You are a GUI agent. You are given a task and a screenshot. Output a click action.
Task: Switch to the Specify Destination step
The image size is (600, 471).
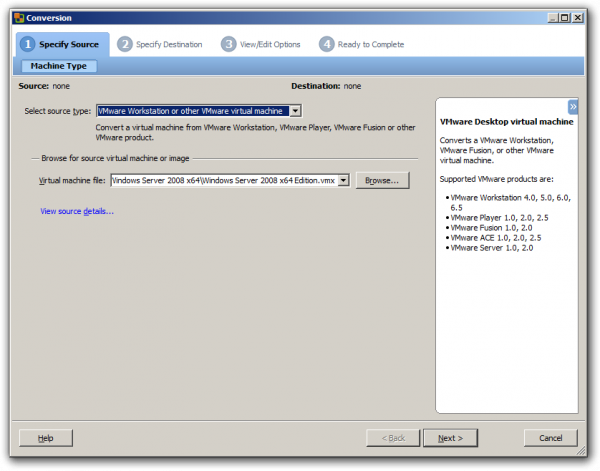click(x=169, y=44)
